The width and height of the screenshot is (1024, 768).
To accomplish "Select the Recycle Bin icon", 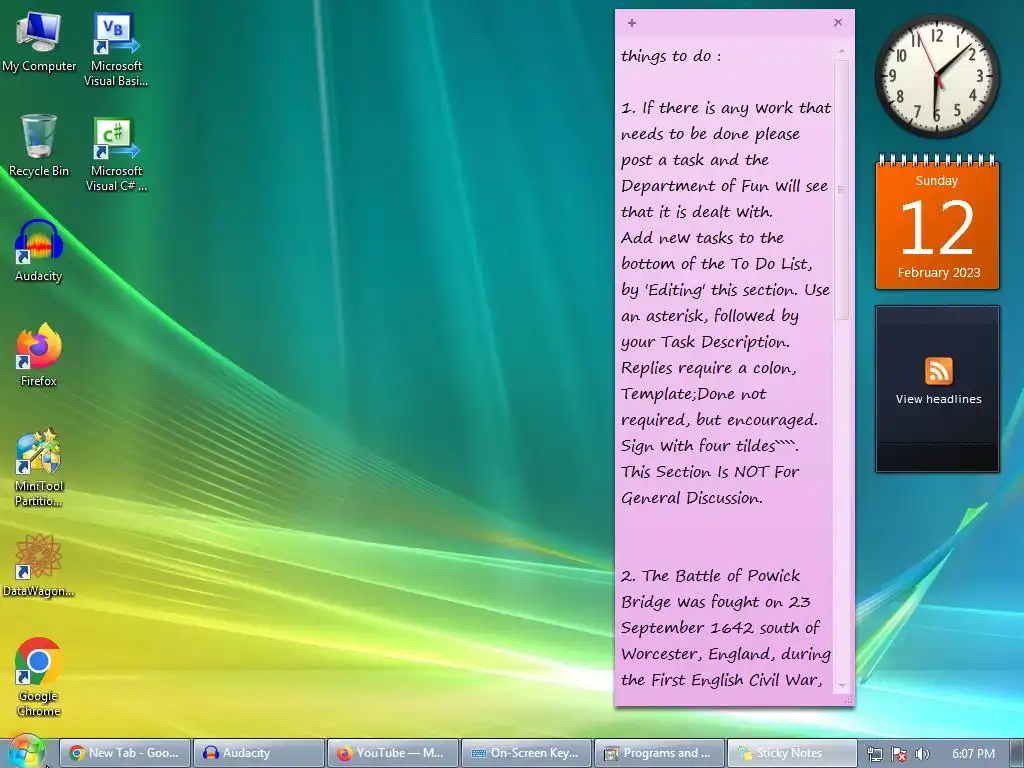I will (39, 146).
